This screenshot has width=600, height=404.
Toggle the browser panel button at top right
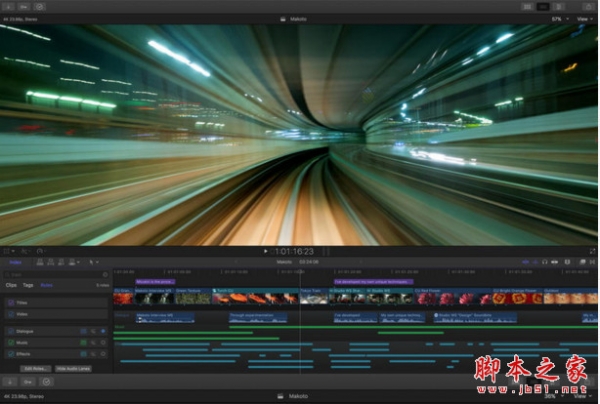527,7
